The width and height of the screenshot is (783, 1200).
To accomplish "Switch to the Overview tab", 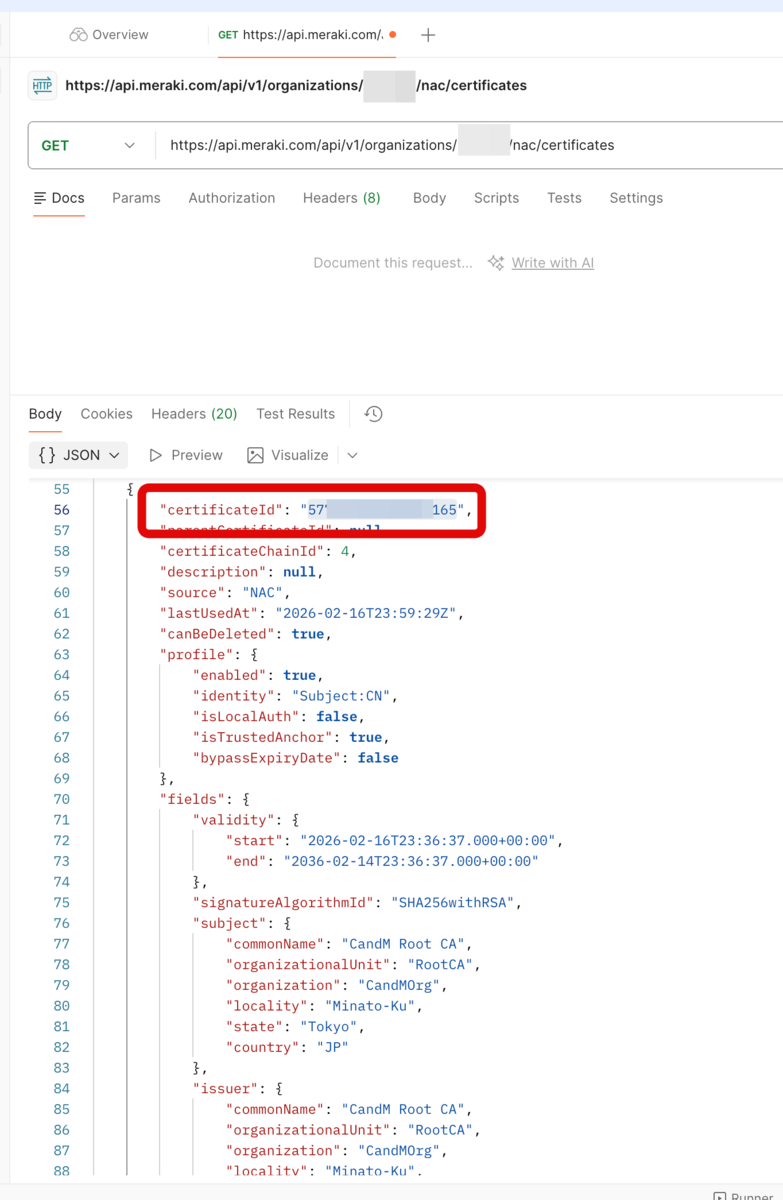I will pos(109,35).
